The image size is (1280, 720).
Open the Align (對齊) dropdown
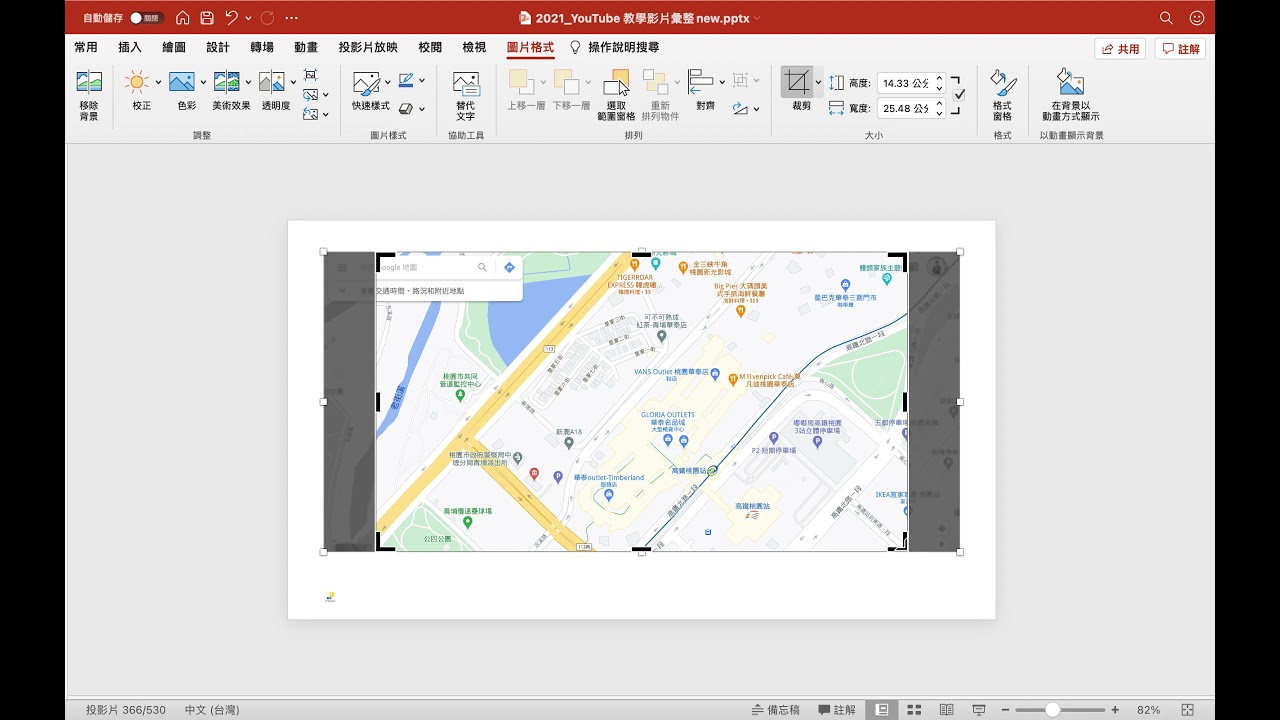pyautogui.click(x=705, y=90)
